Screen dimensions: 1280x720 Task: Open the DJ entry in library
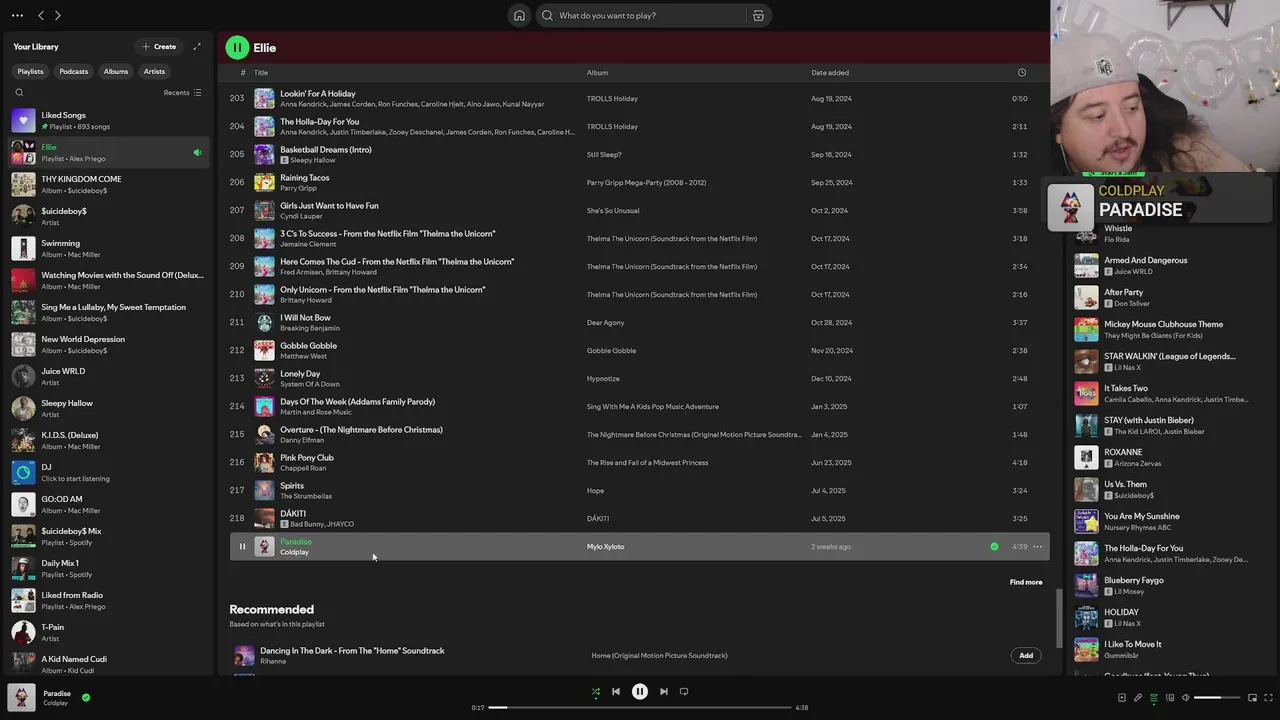click(108, 472)
